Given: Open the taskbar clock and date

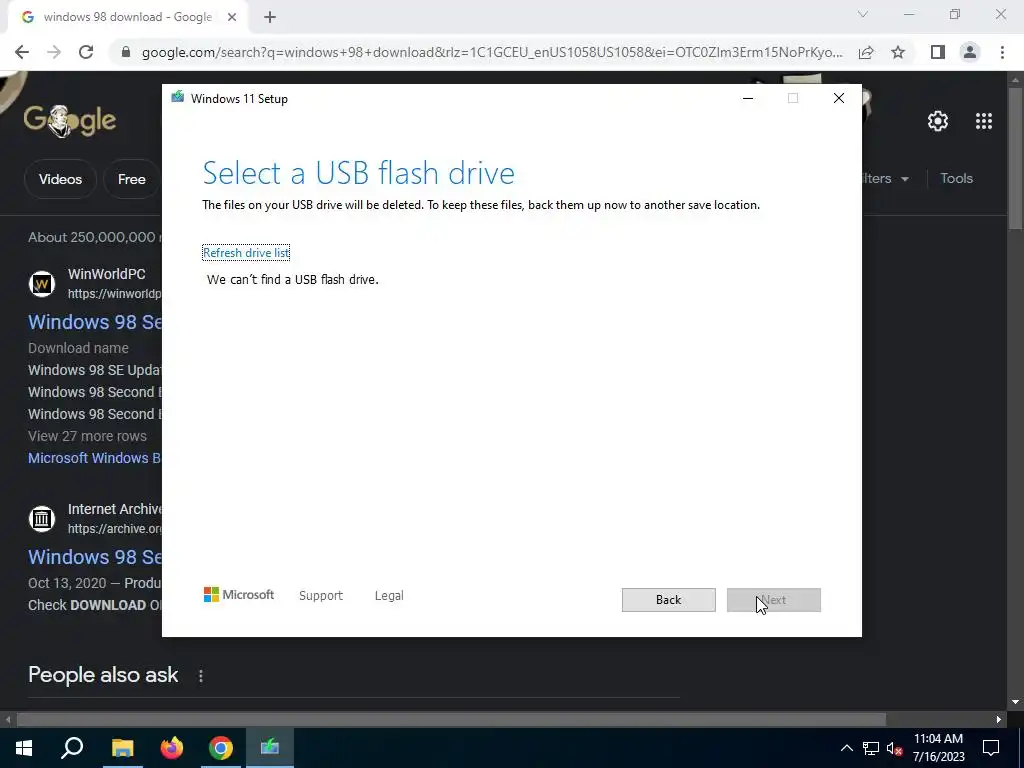Looking at the screenshot, I should click(x=938, y=748).
